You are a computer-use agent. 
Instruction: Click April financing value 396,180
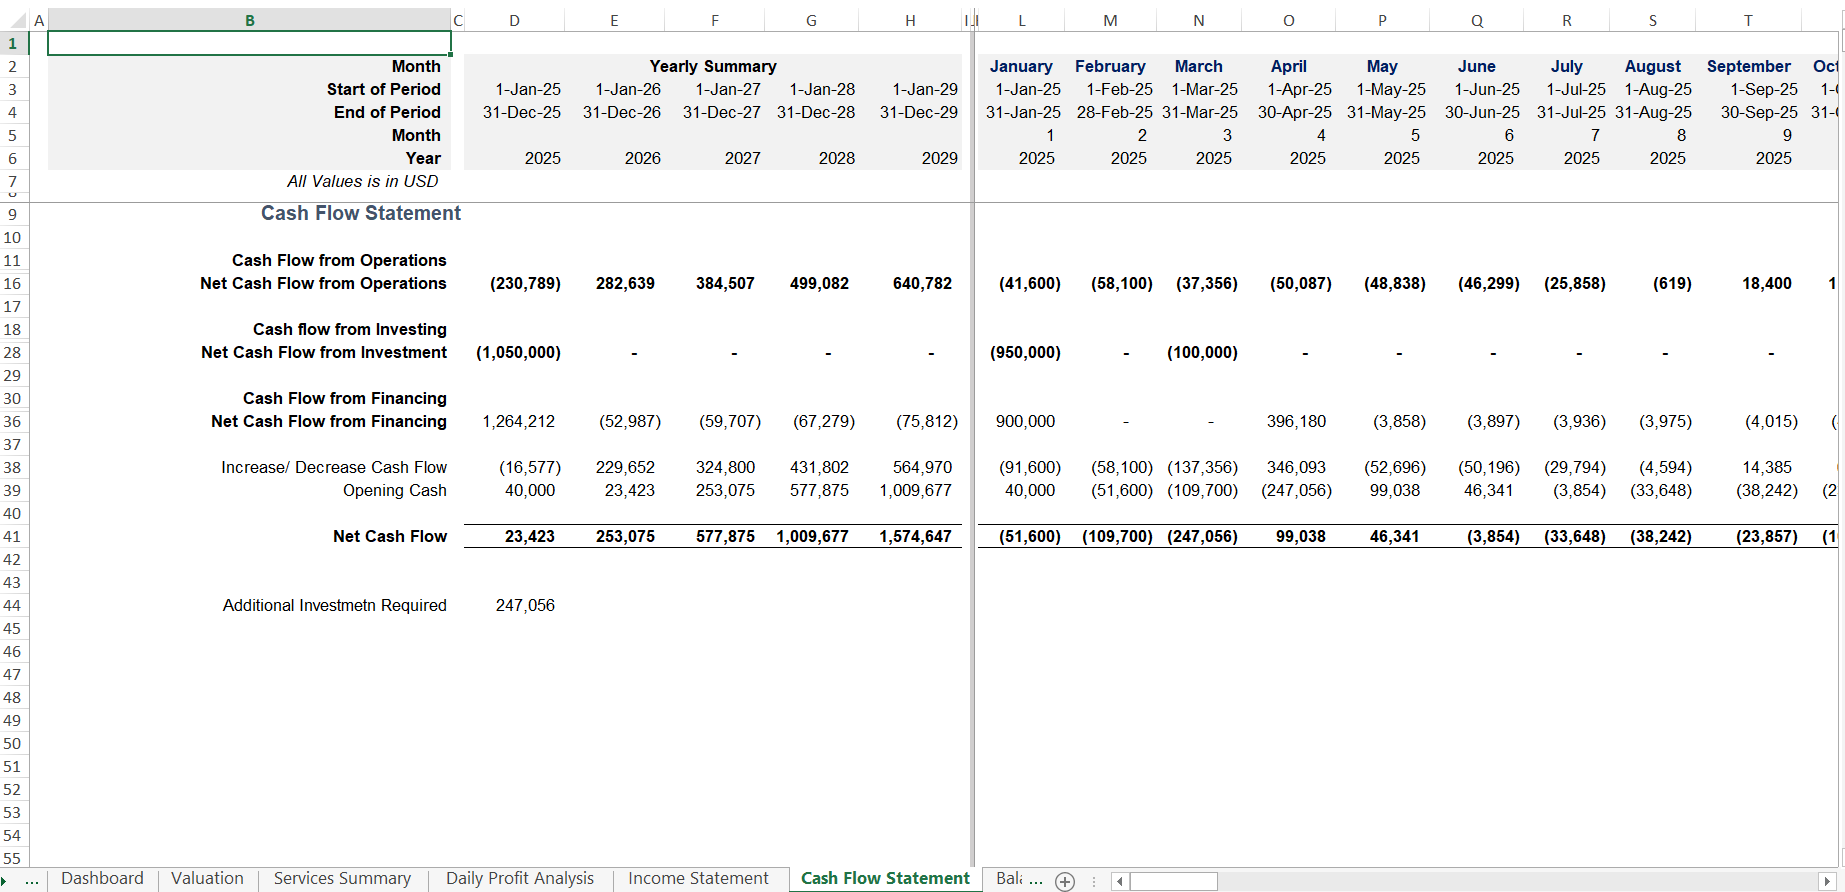pos(1296,421)
